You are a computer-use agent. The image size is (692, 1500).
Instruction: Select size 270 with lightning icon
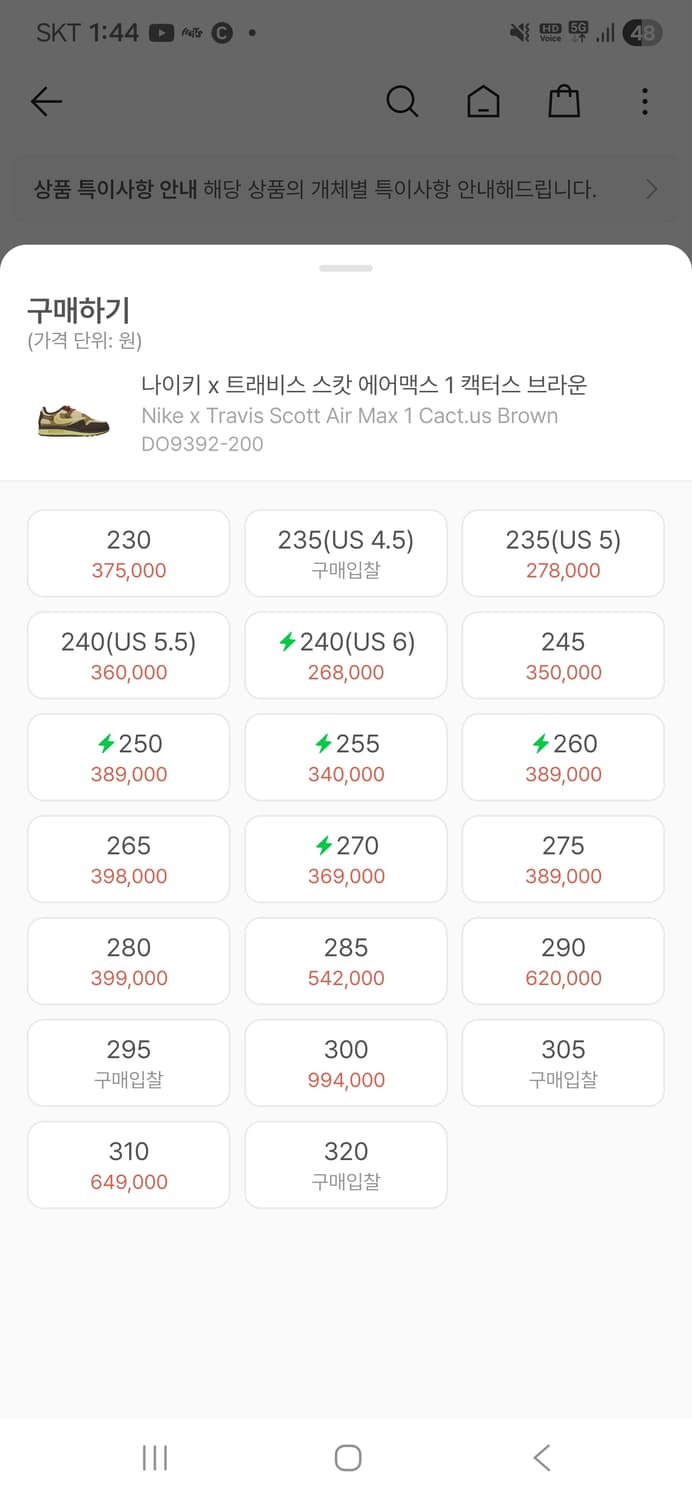[346, 860]
